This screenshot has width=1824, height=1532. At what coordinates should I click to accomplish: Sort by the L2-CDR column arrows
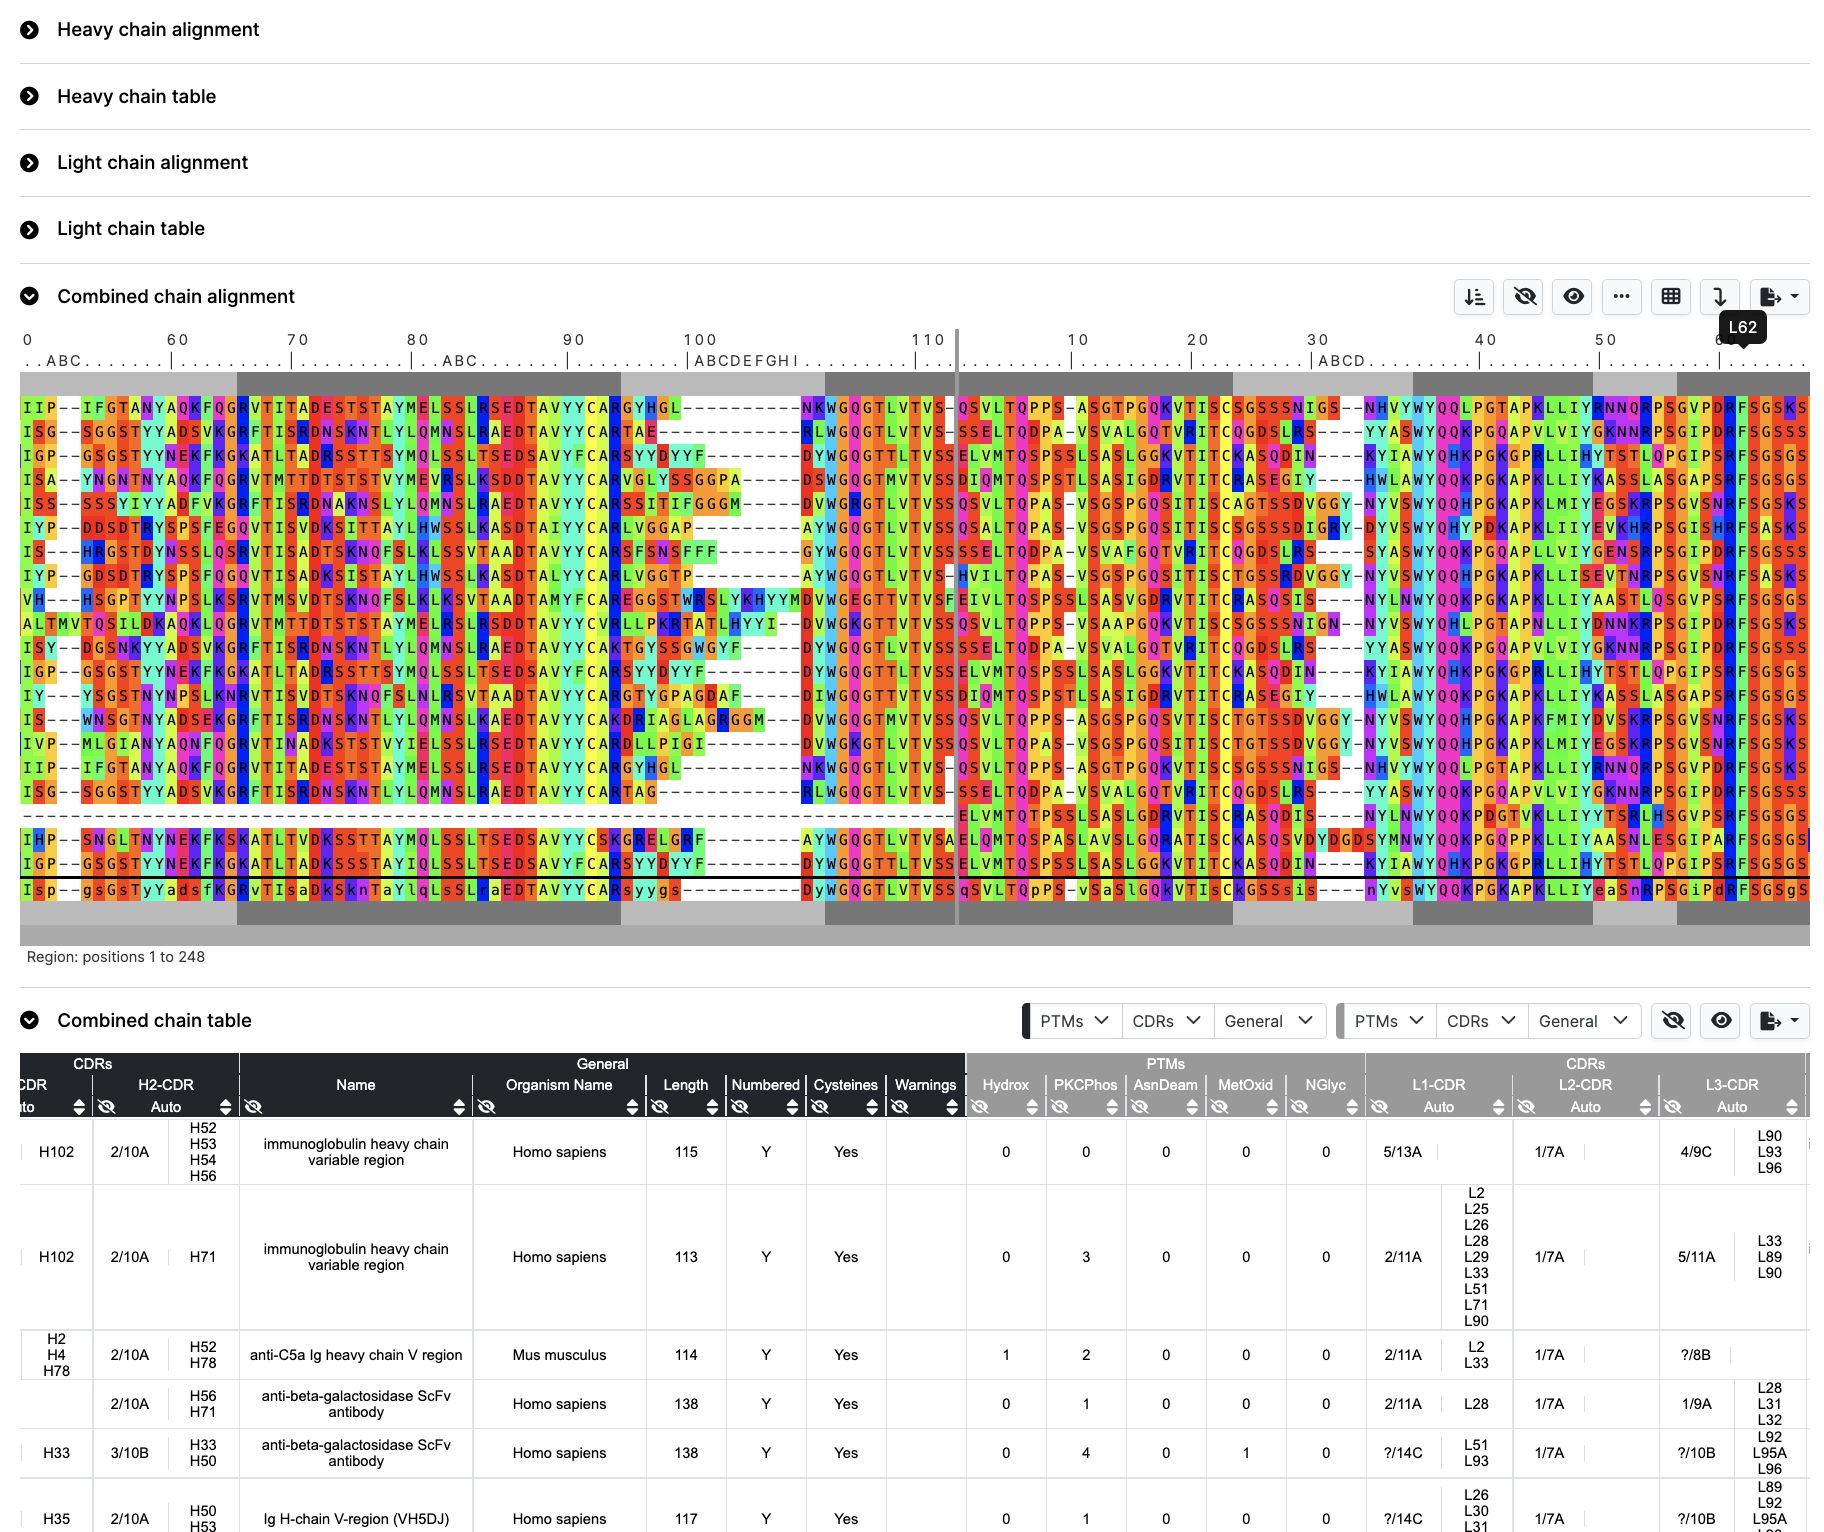[x=1645, y=1107]
